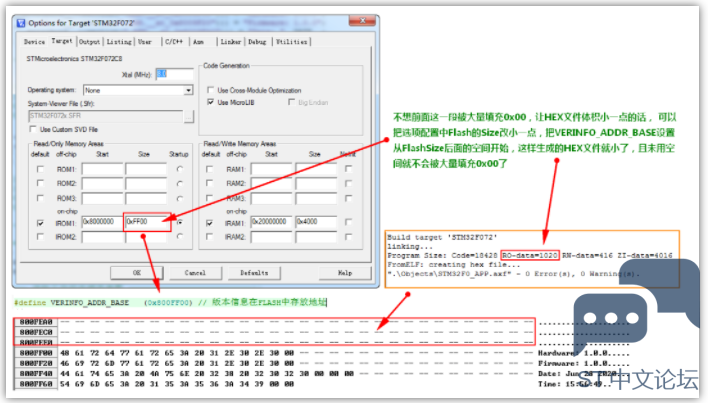Click the RAM1 Start field
Screen dimensions: 711x403
272,170
